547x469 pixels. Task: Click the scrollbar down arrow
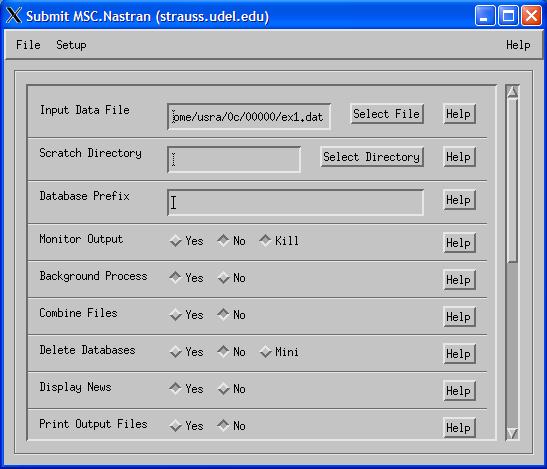(512, 433)
